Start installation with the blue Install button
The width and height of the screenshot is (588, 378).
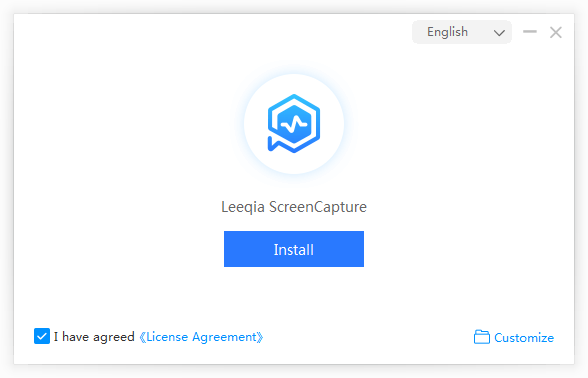coord(294,249)
